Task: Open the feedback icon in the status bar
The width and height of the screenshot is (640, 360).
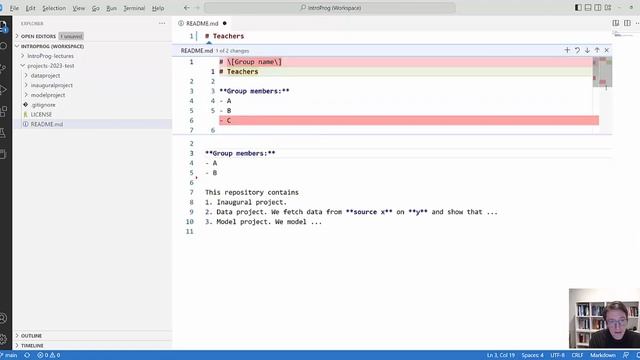Action: point(626,355)
